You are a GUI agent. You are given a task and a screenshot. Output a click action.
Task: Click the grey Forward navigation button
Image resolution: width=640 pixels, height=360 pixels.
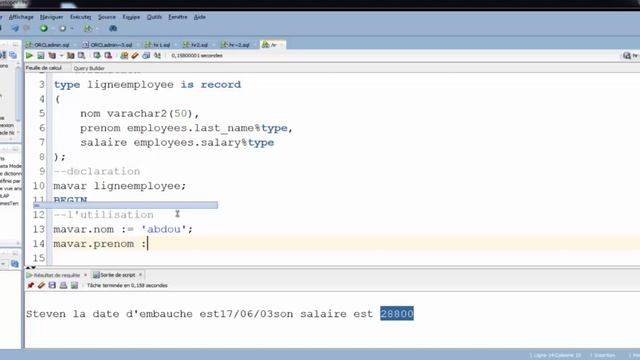[x=62, y=28]
